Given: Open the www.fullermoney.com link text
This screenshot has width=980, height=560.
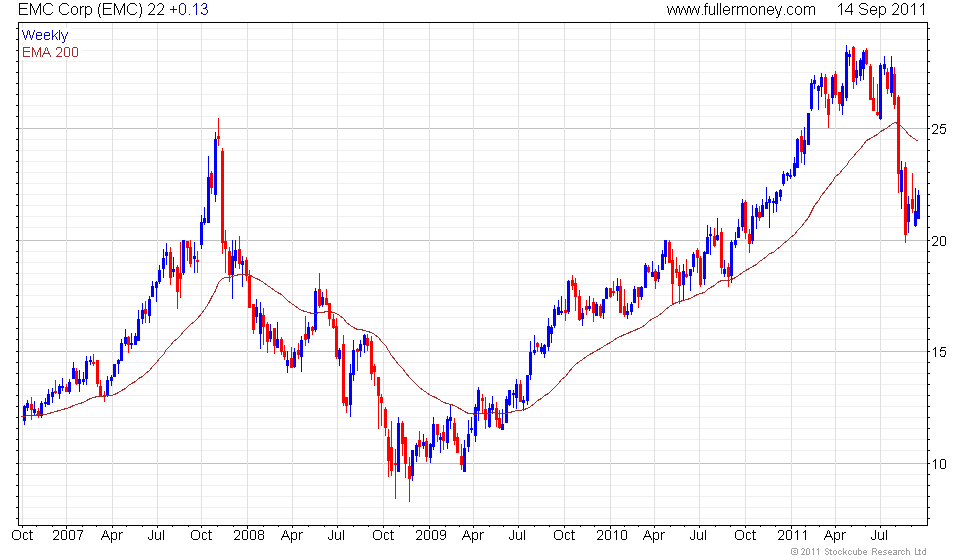Looking at the screenshot, I should 741,9.
